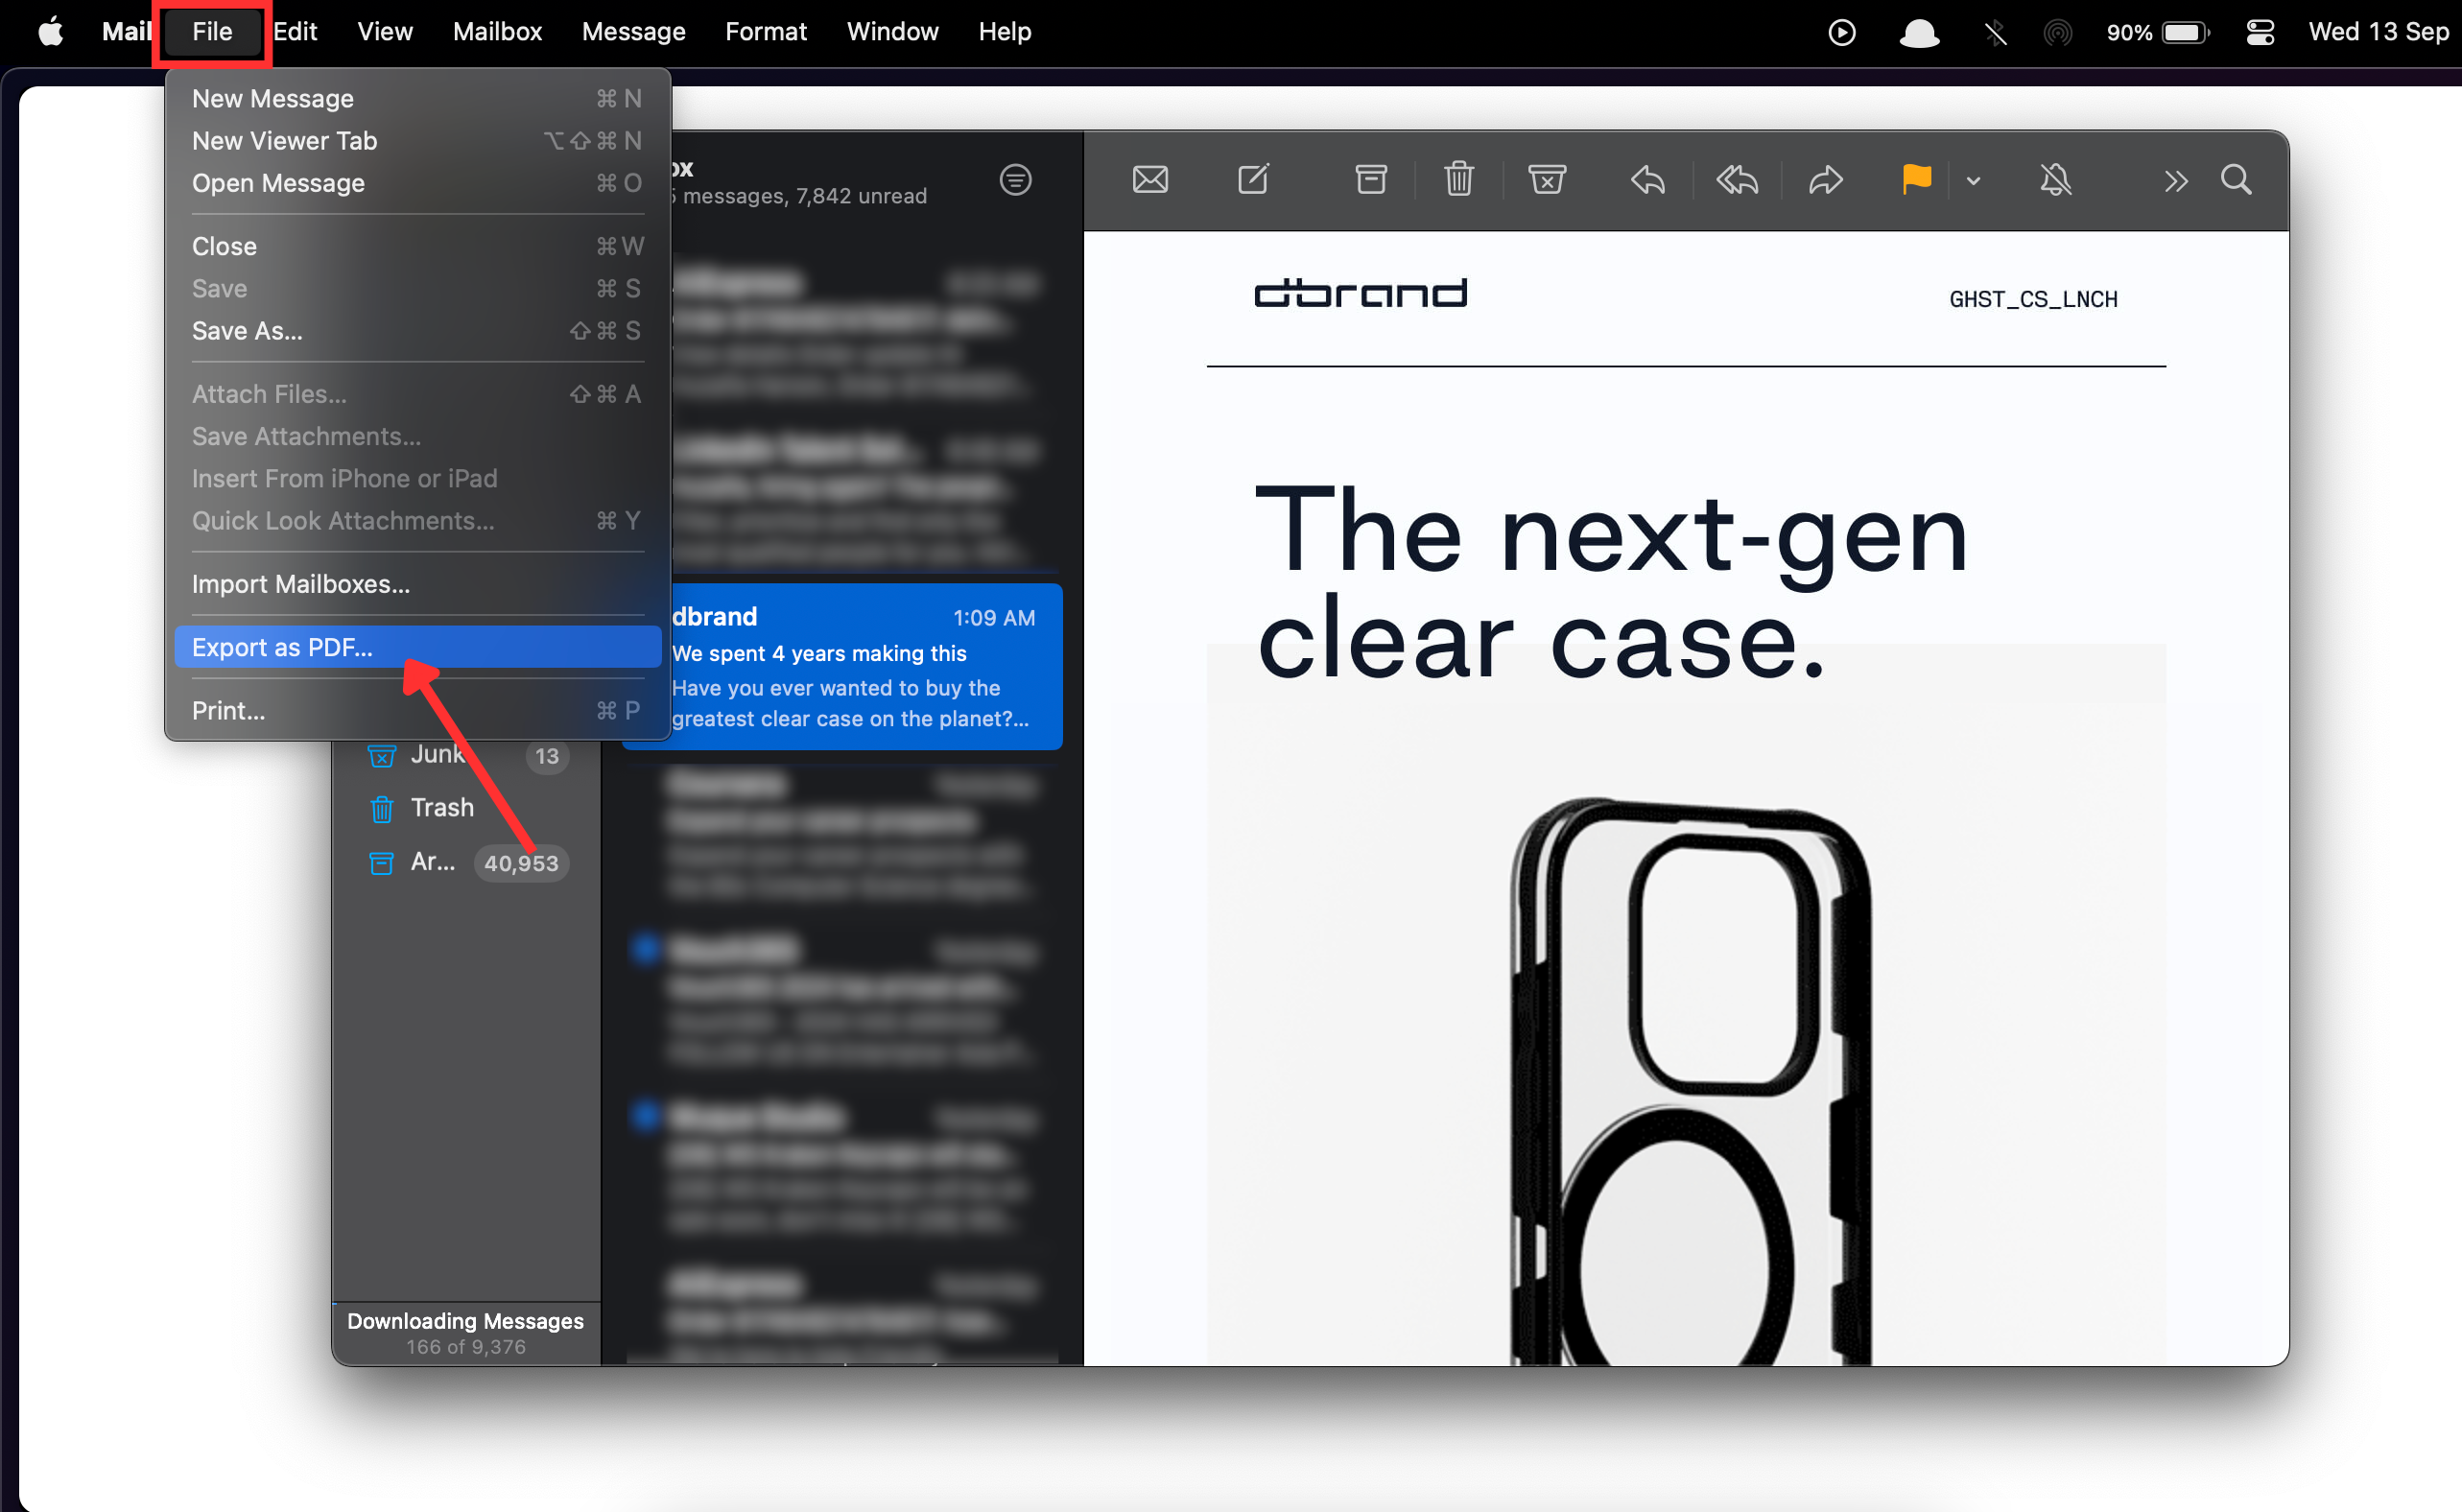Open the flag color dropdown chevron
The width and height of the screenshot is (2462, 1512).
1973,181
